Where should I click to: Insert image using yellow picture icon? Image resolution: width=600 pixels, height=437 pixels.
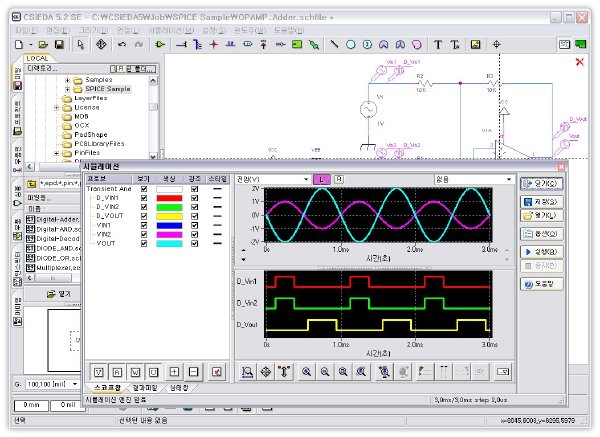[475, 44]
